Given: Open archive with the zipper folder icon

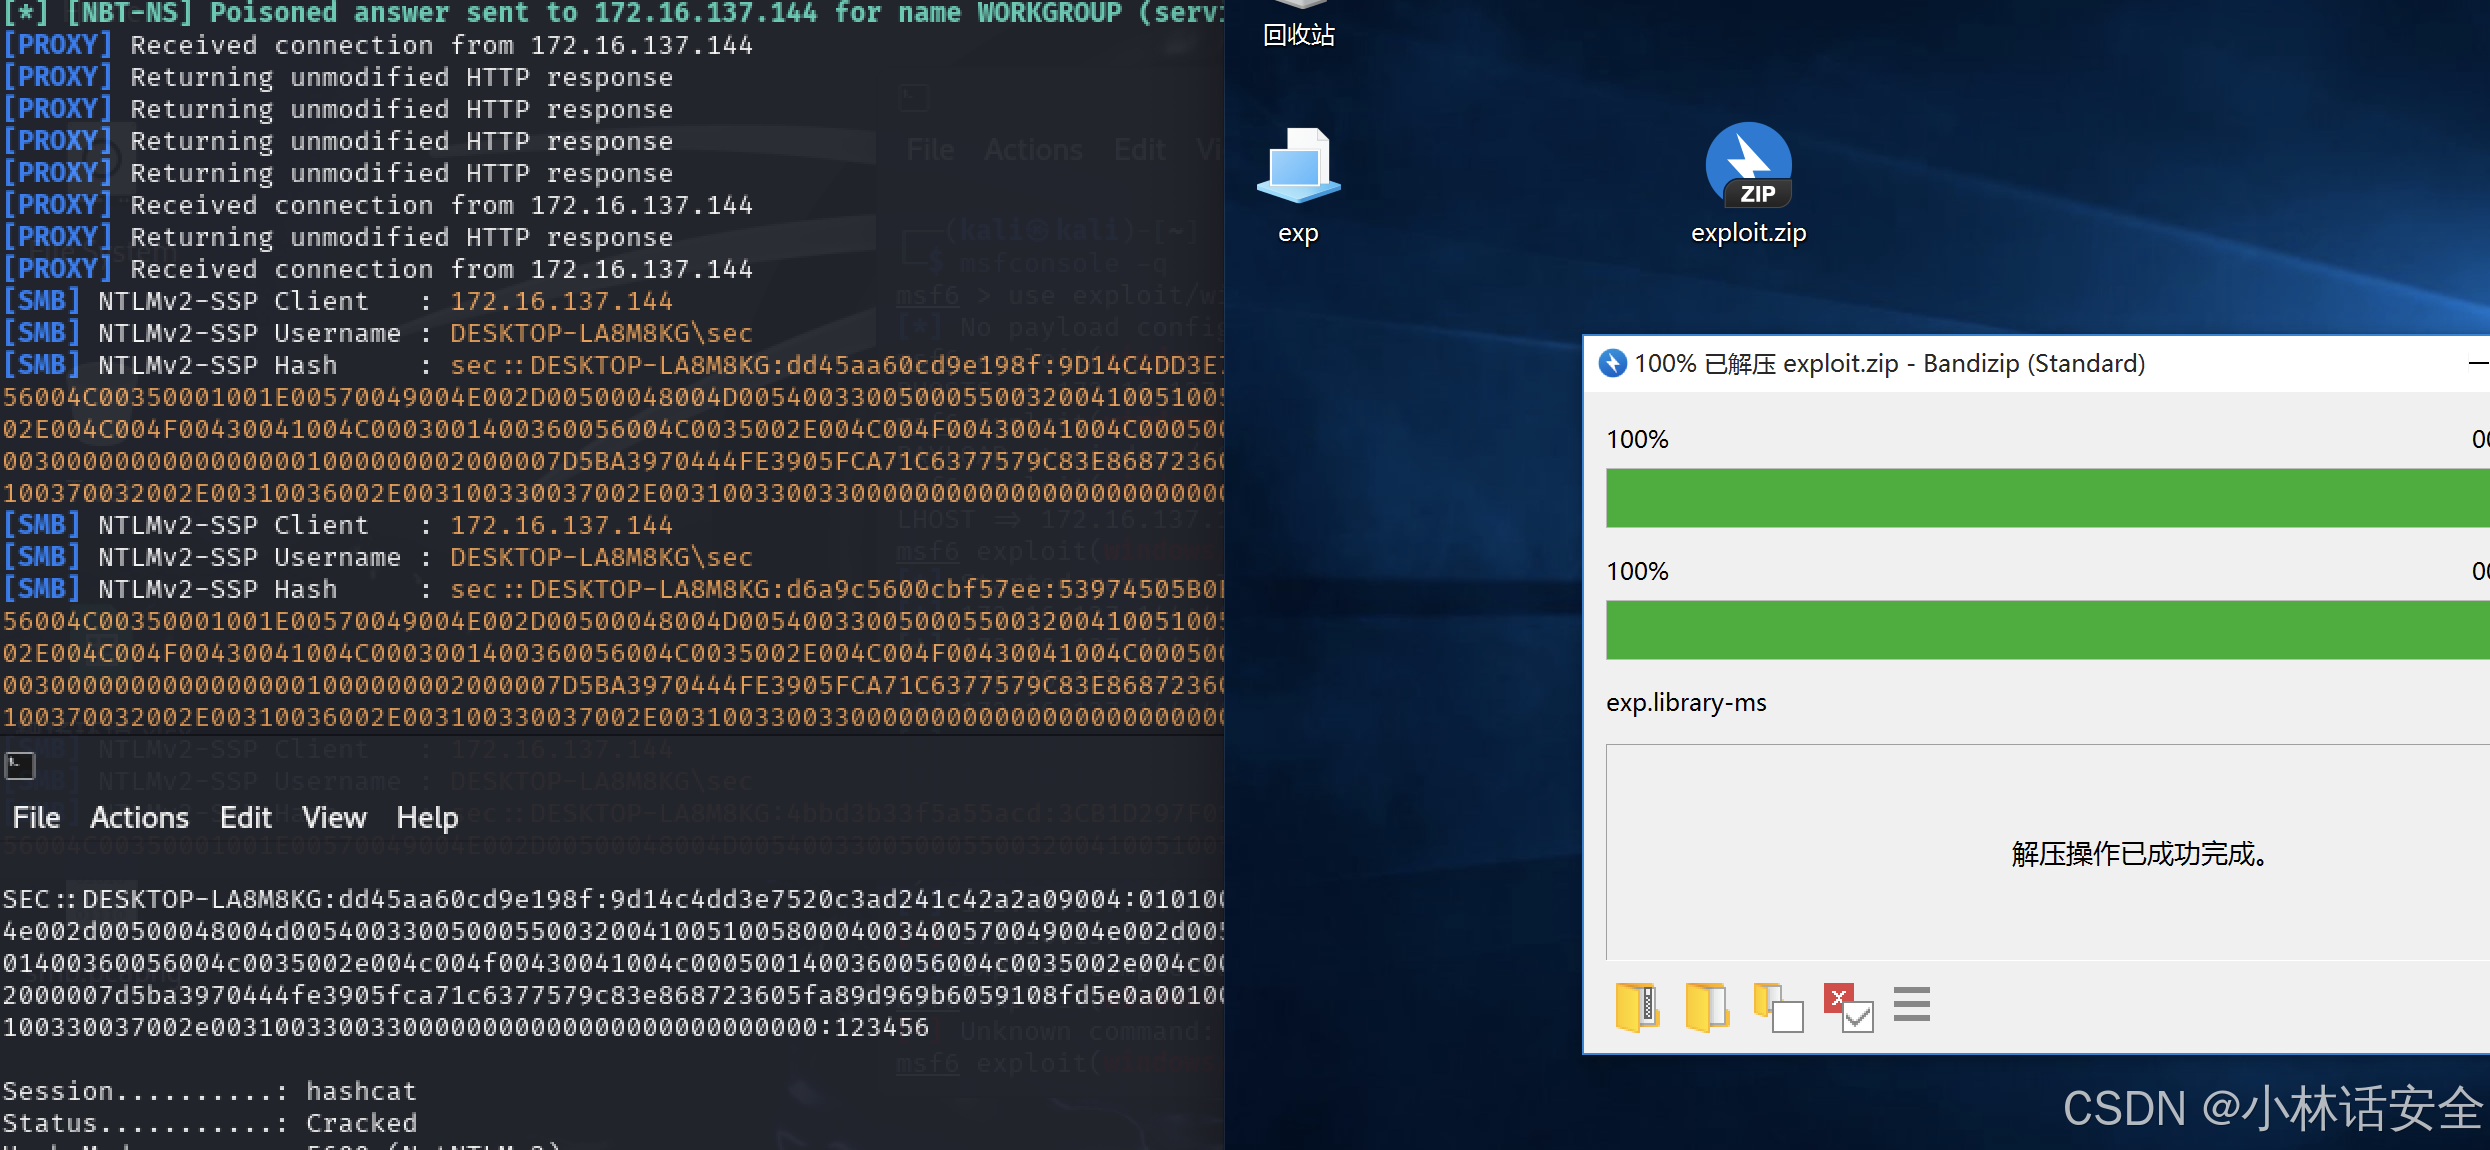Looking at the screenshot, I should pos(1637,1006).
